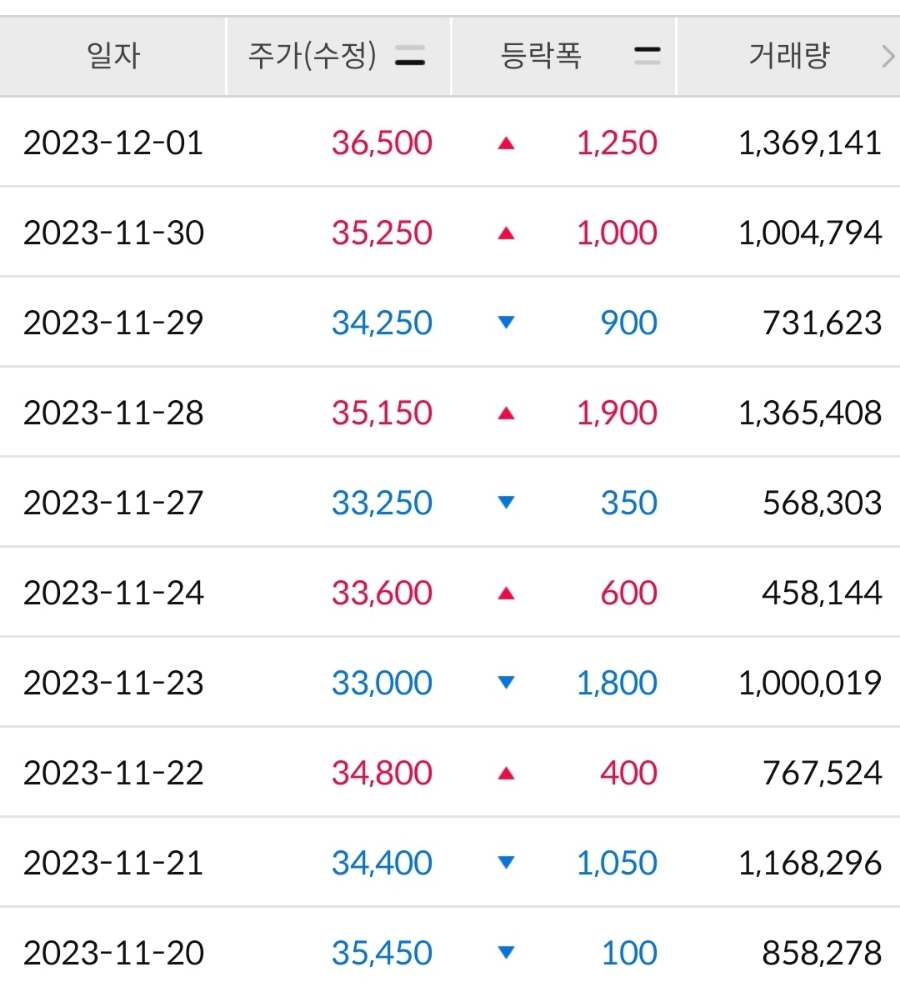Click the down arrow for 2023-11-23
The height and width of the screenshot is (992, 900).
tap(506, 682)
